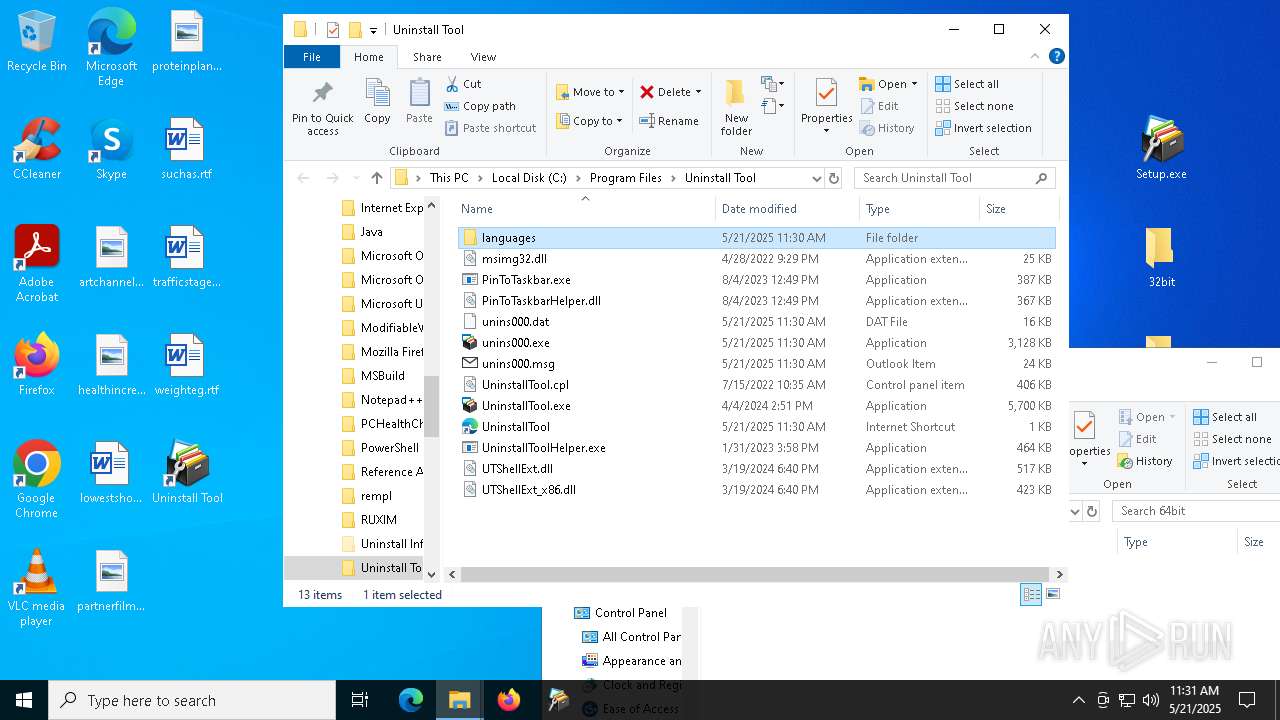1280x720 pixels.
Task: Select Uninstall Tool desktop shortcut
Action: (187, 473)
